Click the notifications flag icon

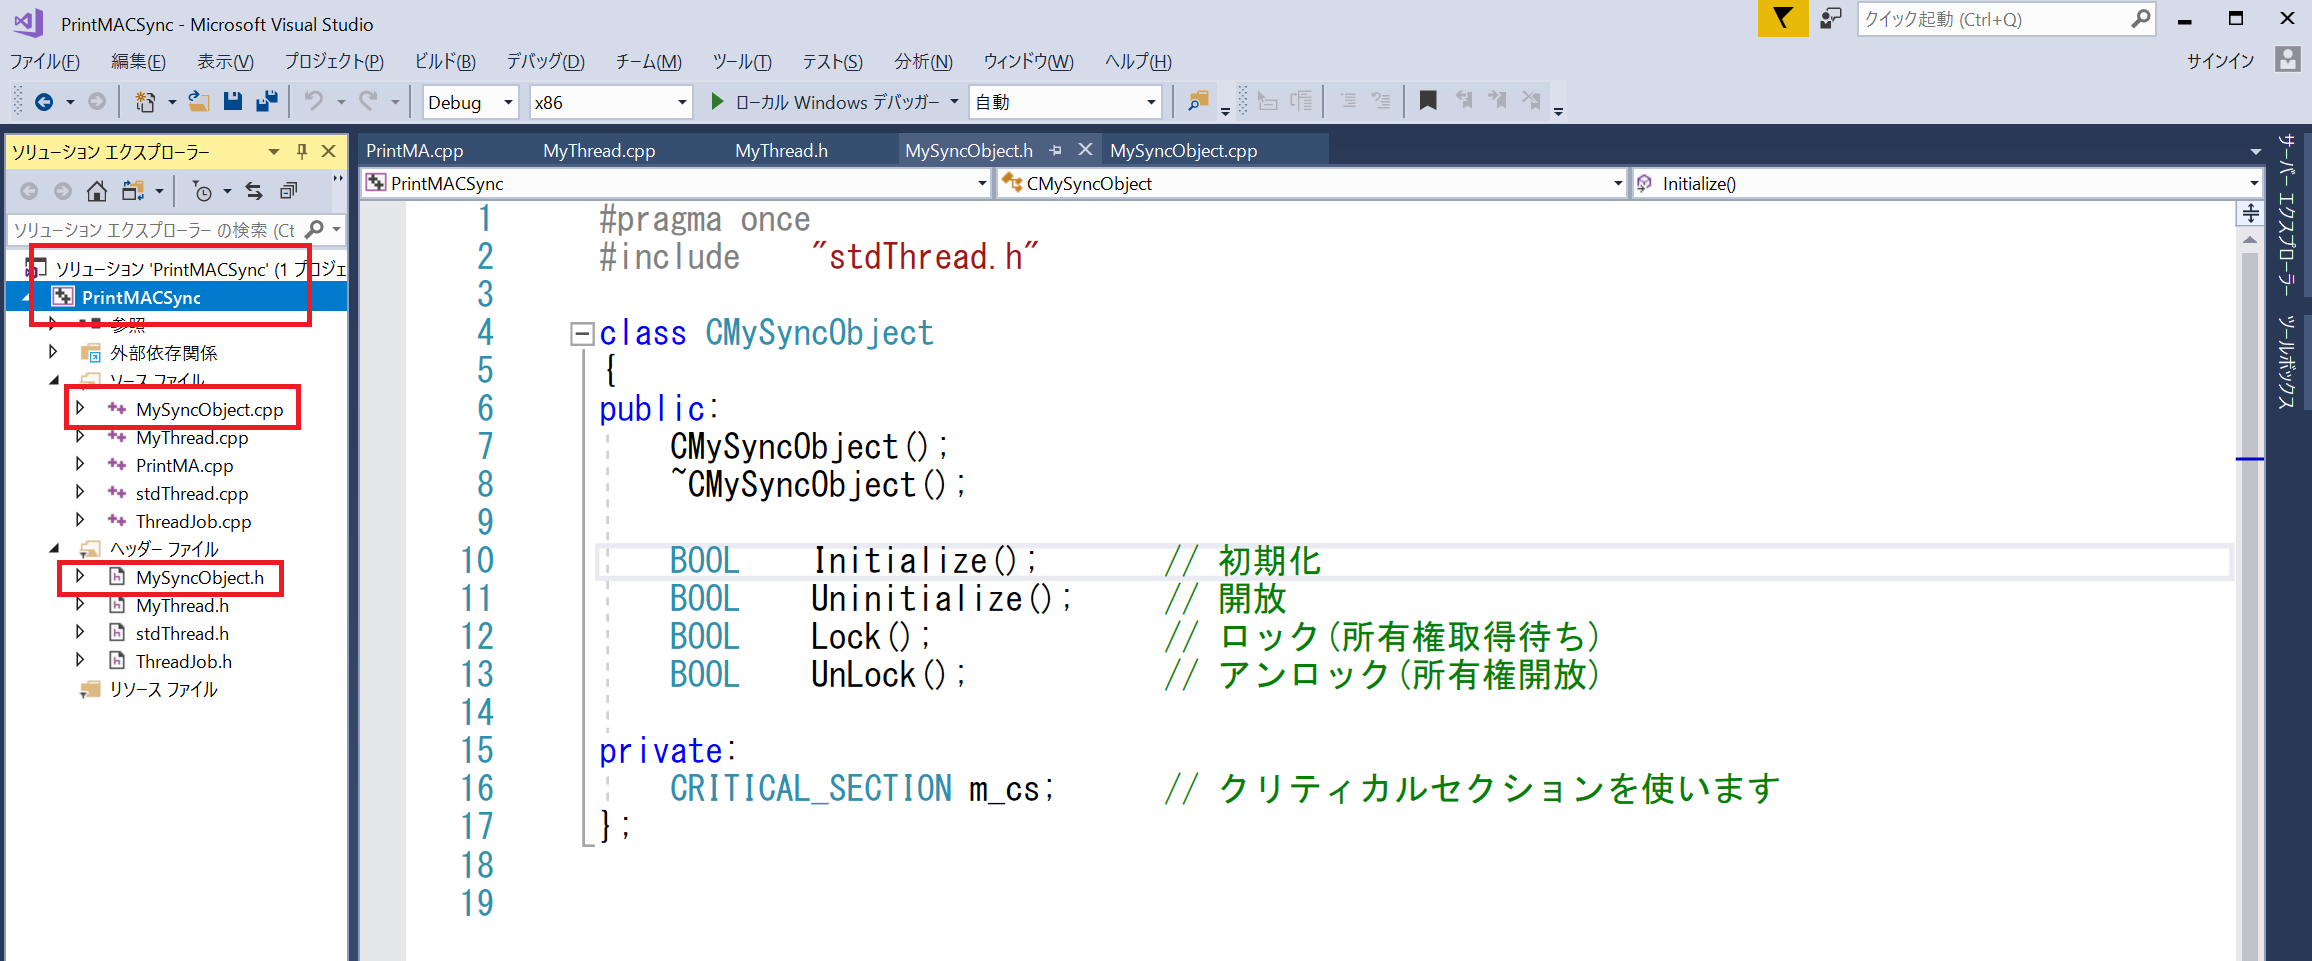1782,19
